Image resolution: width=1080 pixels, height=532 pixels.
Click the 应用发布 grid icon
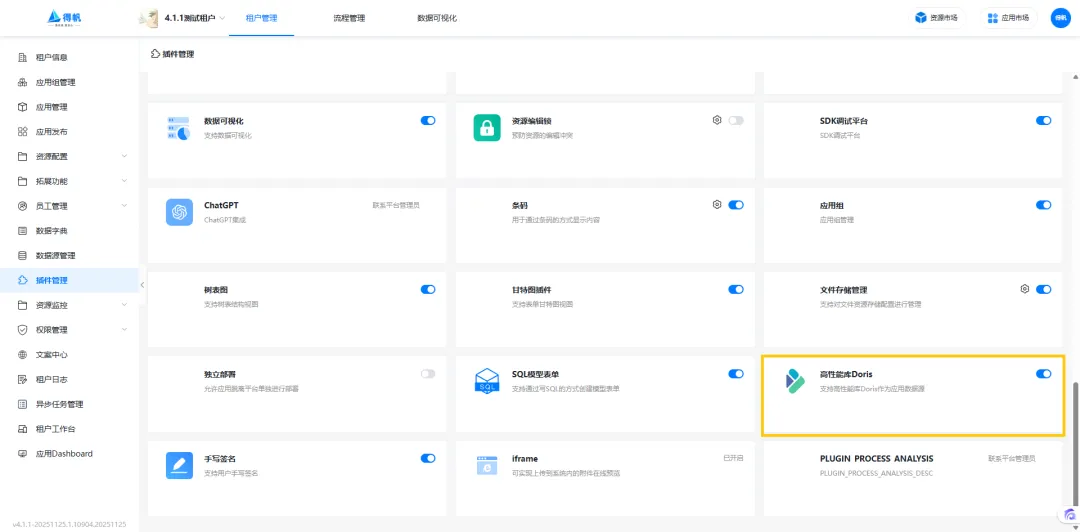point(22,132)
